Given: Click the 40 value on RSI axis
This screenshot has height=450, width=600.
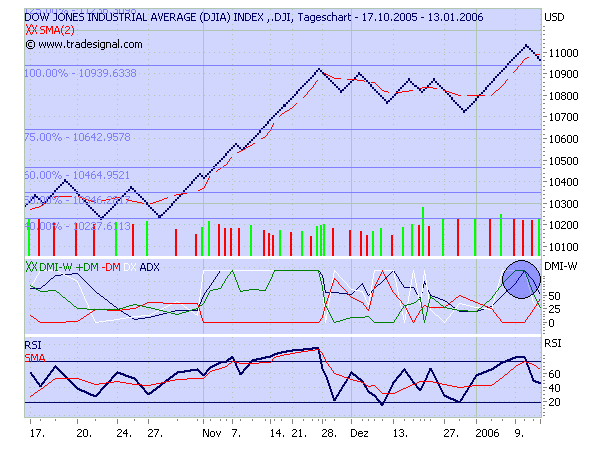Looking at the screenshot, I should (x=554, y=388).
